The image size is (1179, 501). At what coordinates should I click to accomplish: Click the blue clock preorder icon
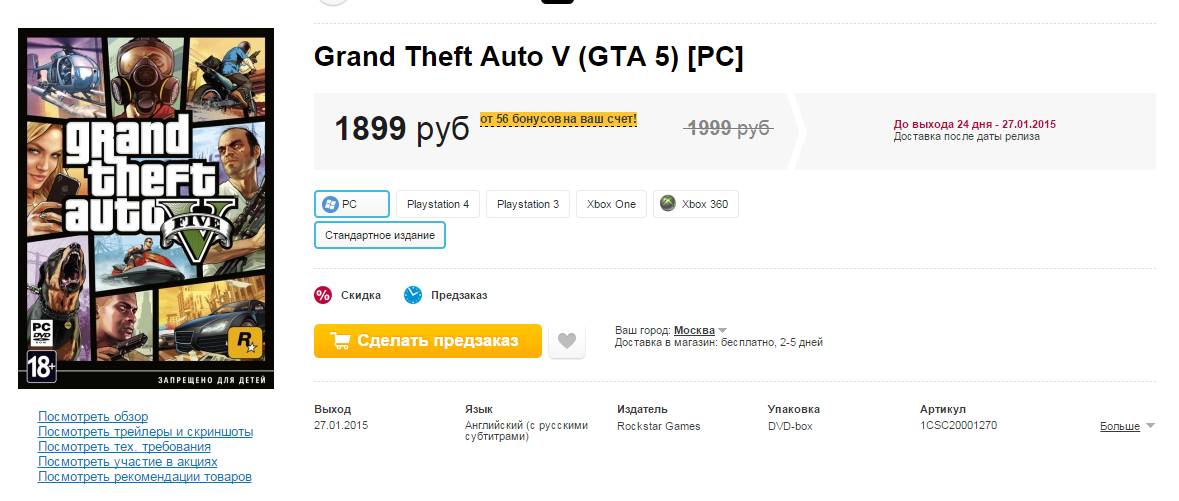pos(413,295)
